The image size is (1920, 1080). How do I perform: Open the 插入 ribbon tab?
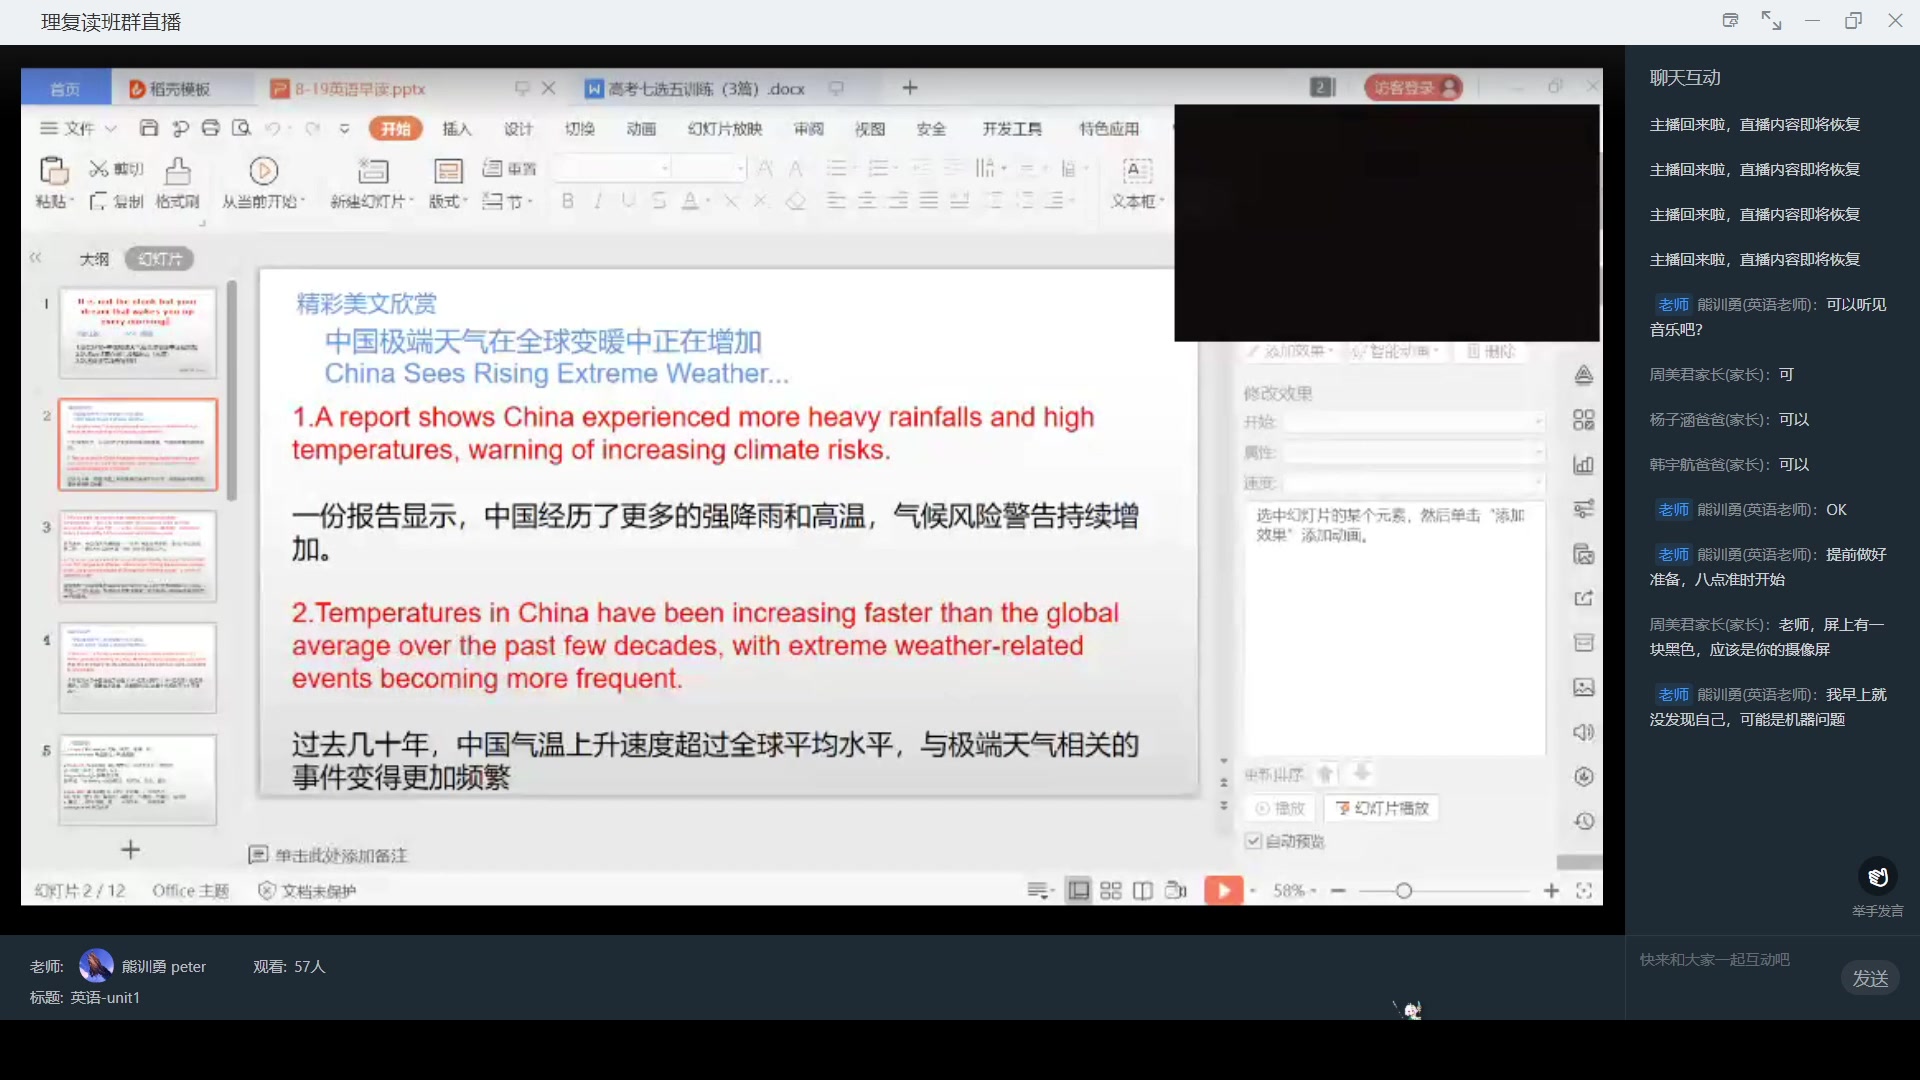(x=457, y=129)
